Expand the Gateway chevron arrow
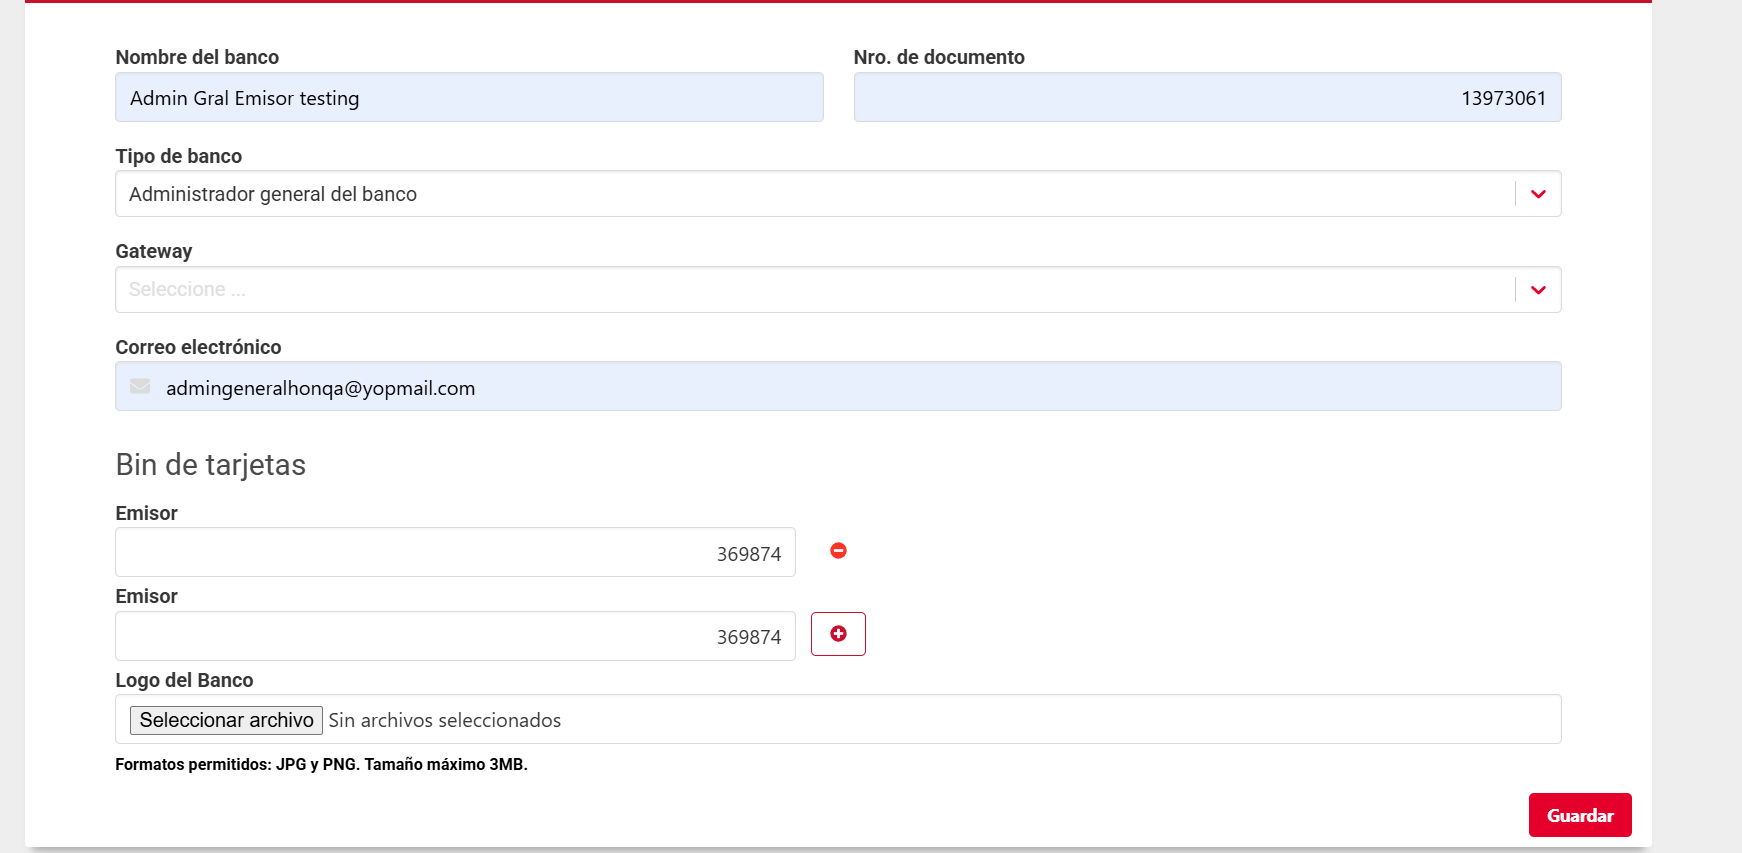1742x853 pixels. click(x=1538, y=290)
